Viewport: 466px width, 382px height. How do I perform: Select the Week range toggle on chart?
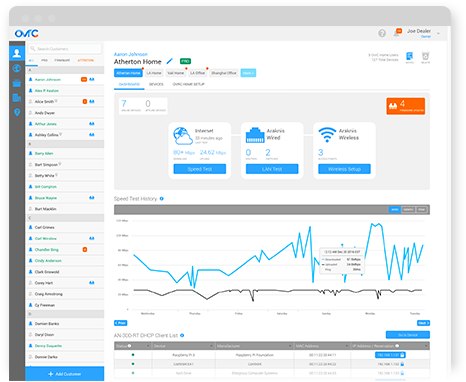click(395, 210)
